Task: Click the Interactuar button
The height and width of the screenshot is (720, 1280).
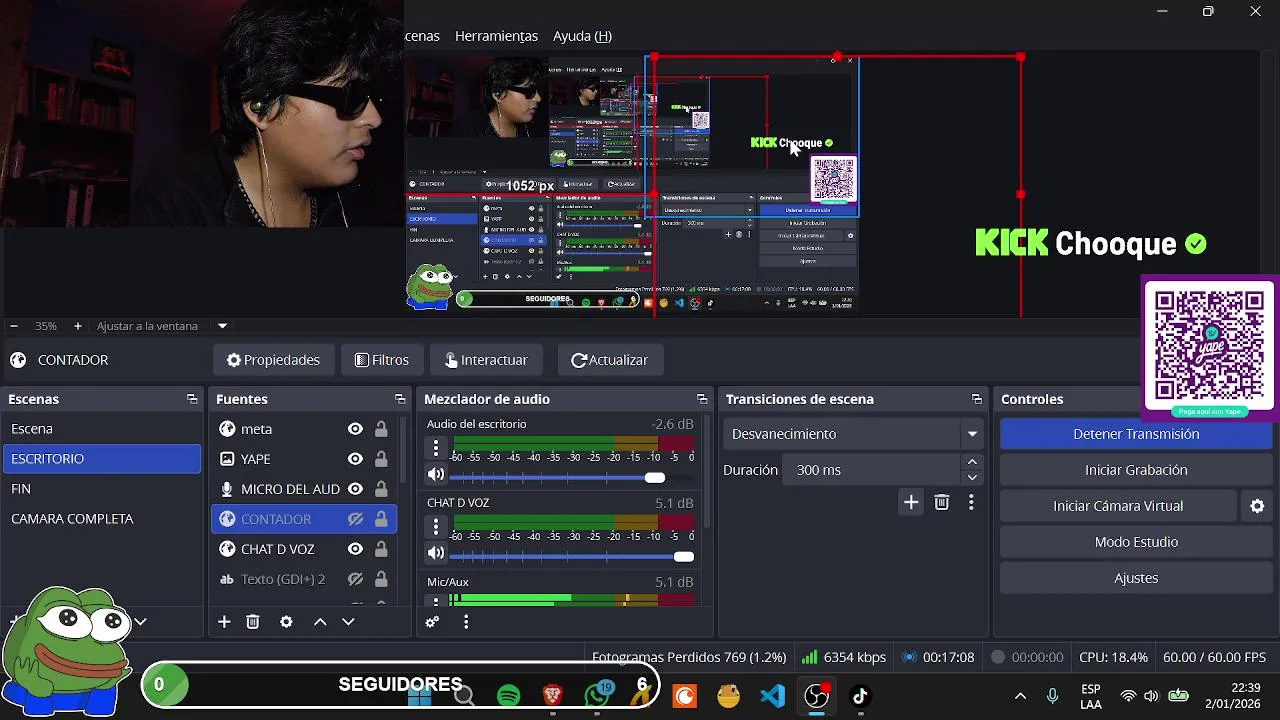Action: click(x=486, y=360)
